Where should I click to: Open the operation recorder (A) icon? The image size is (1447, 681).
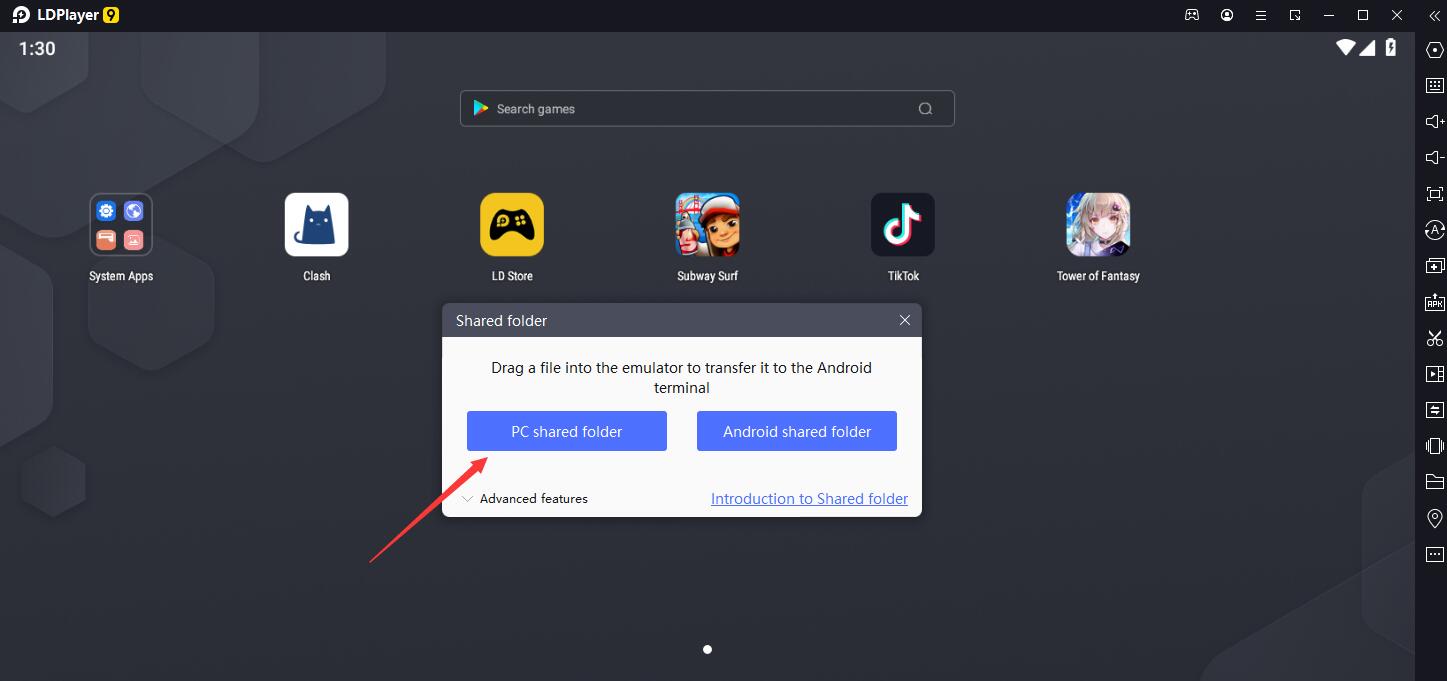(x=1434, y=230)
